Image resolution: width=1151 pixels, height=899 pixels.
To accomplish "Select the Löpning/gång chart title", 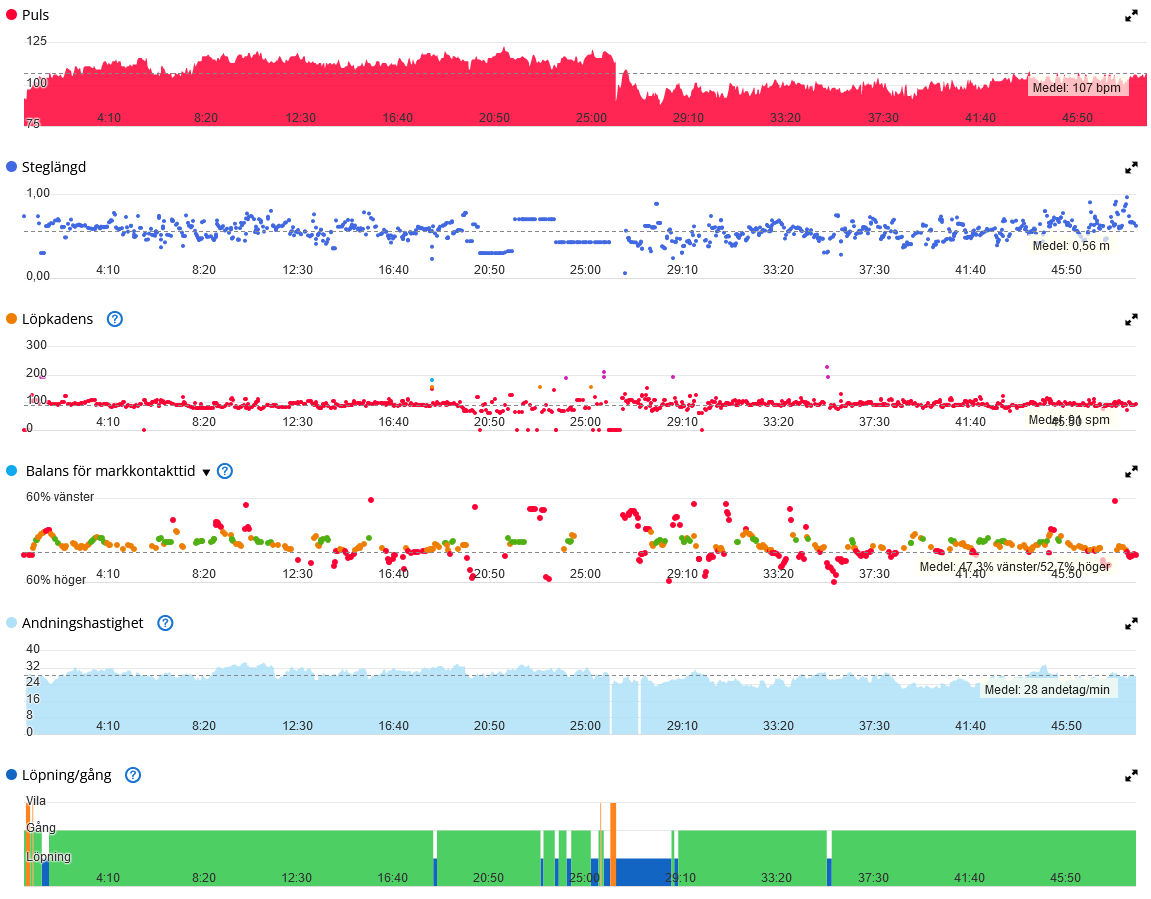I will click(67, 775).
